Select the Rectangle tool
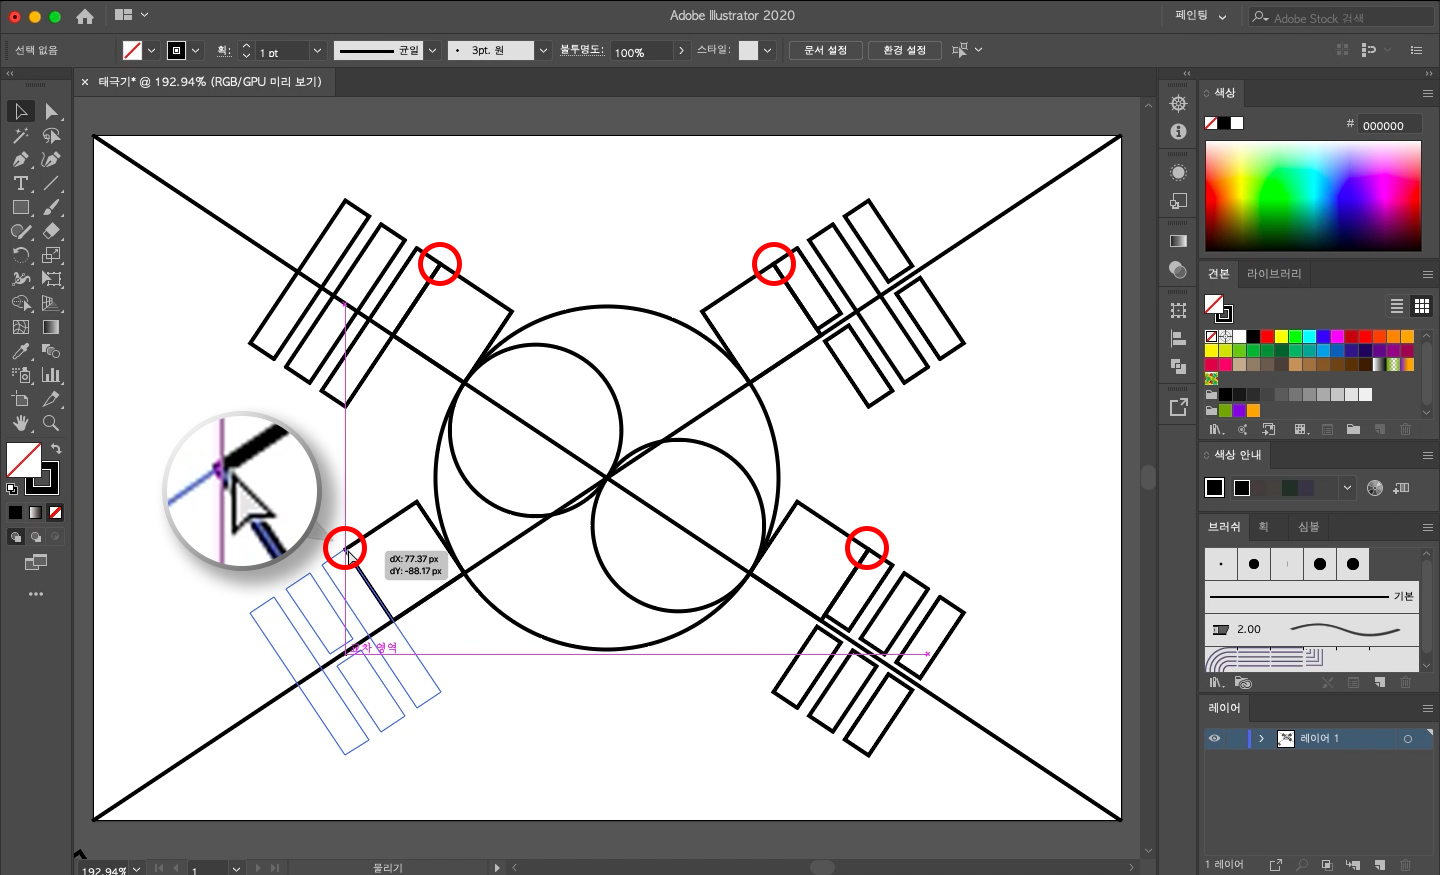The image size is (1440, 875). (20, 207)
